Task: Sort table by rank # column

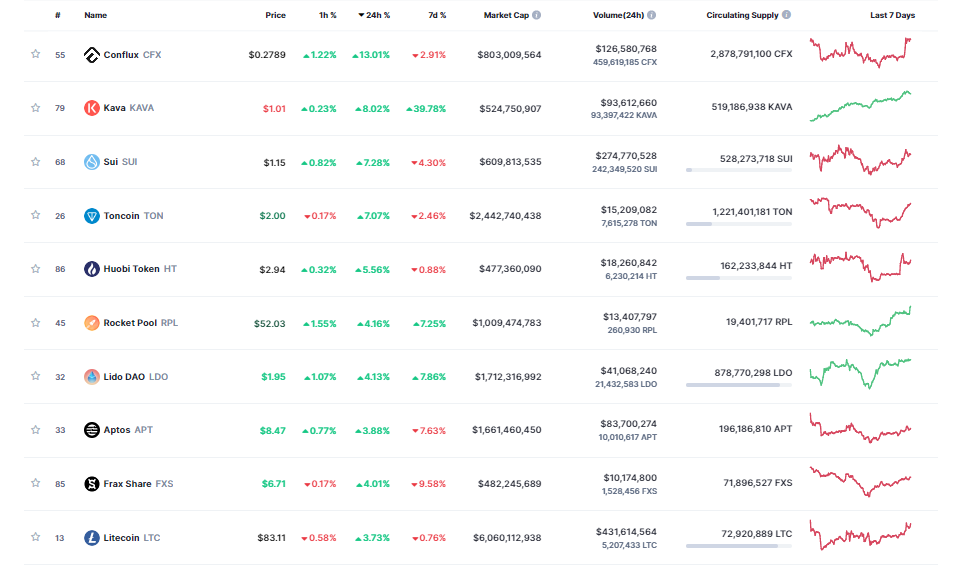Action: [58, 15]
